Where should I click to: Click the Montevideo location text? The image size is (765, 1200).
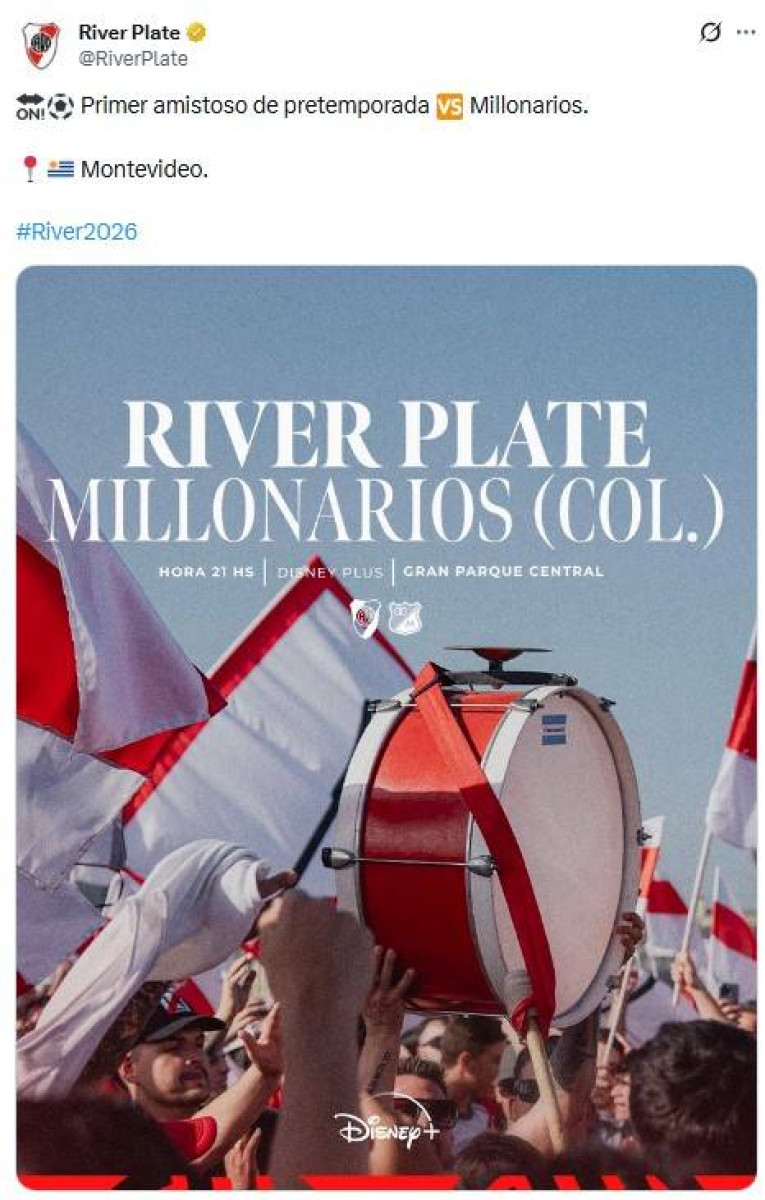pos(144,169)
